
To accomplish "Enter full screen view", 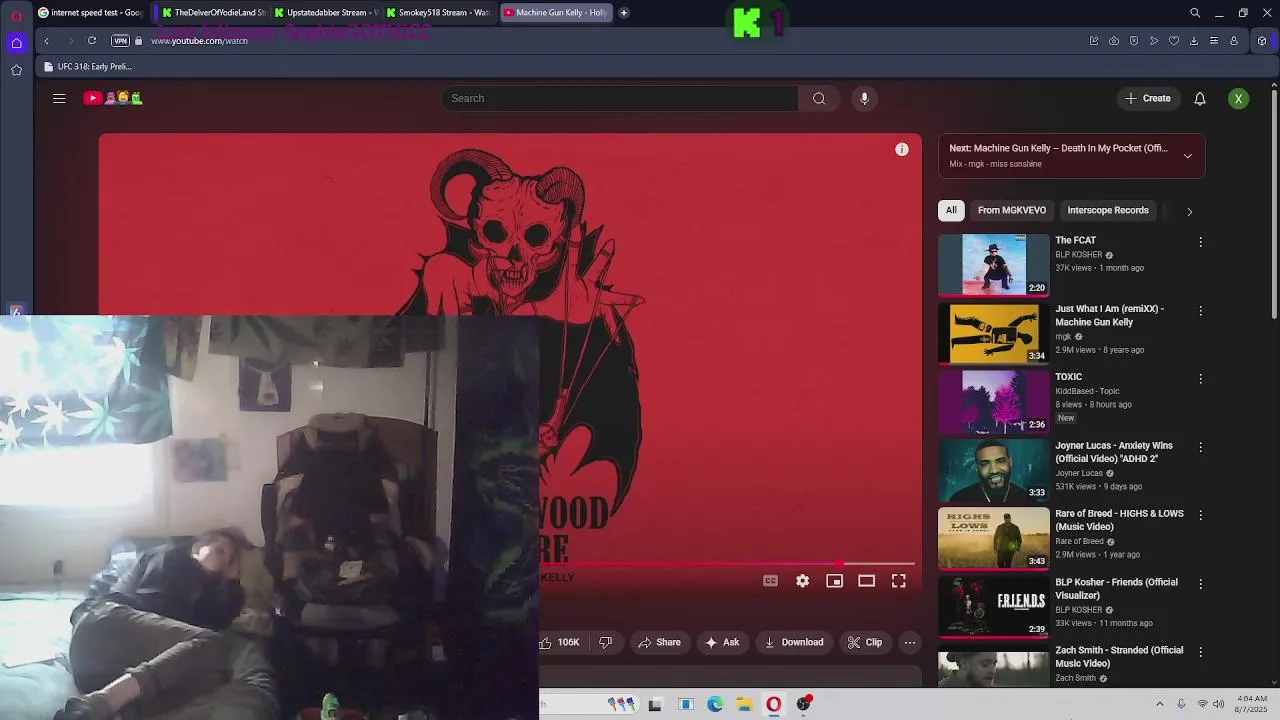I will pos(899,581).
